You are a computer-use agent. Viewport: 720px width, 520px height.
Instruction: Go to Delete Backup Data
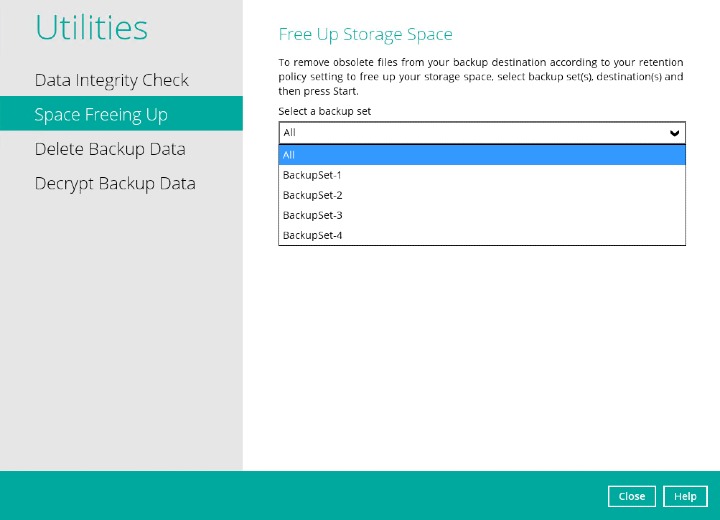pos(110,149)
